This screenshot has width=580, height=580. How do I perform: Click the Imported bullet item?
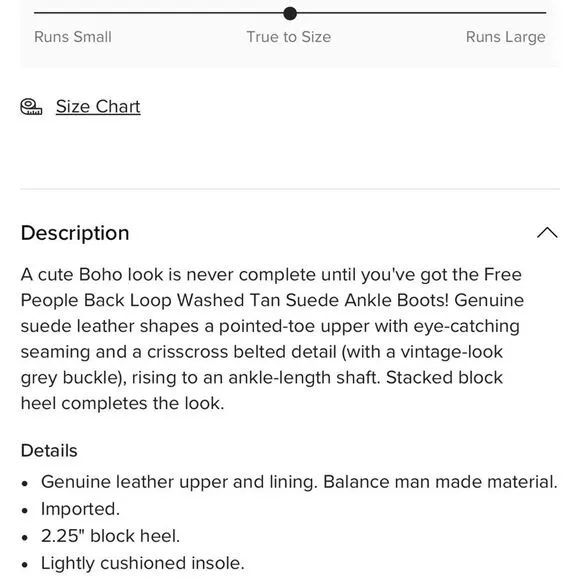point(80,509)
